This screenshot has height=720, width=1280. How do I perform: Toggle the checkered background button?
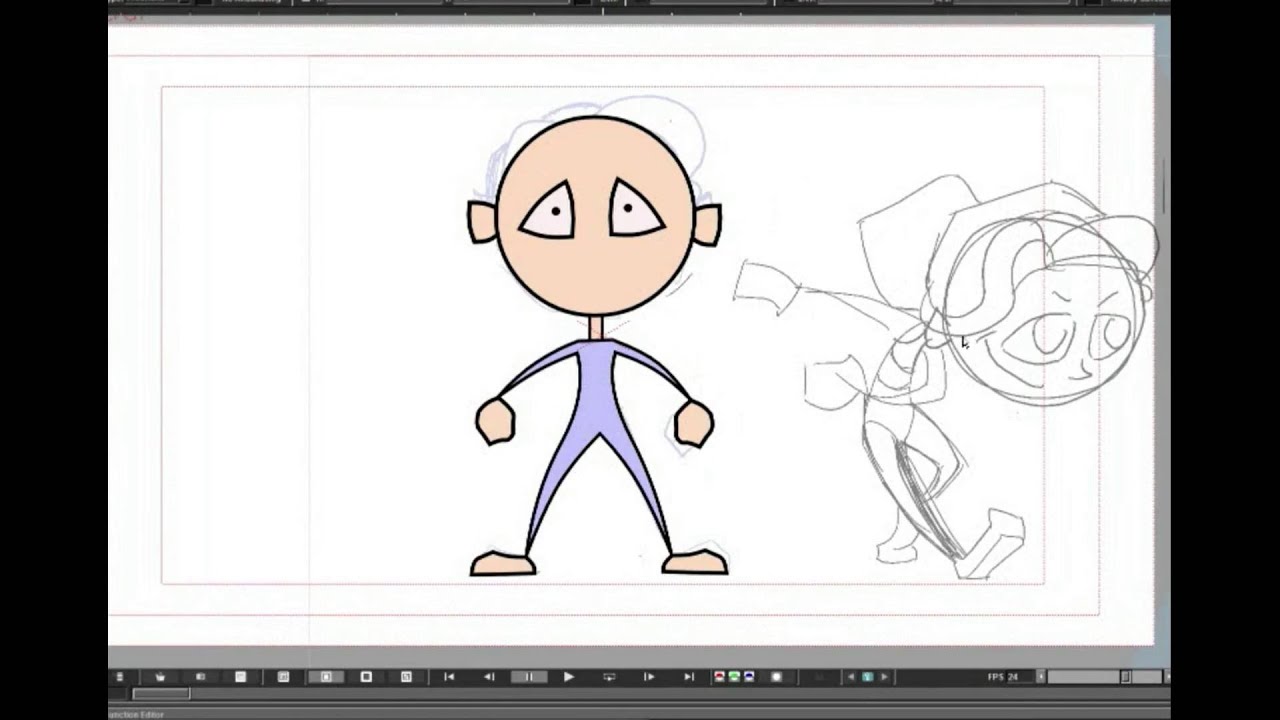click(x=406, y=677)
